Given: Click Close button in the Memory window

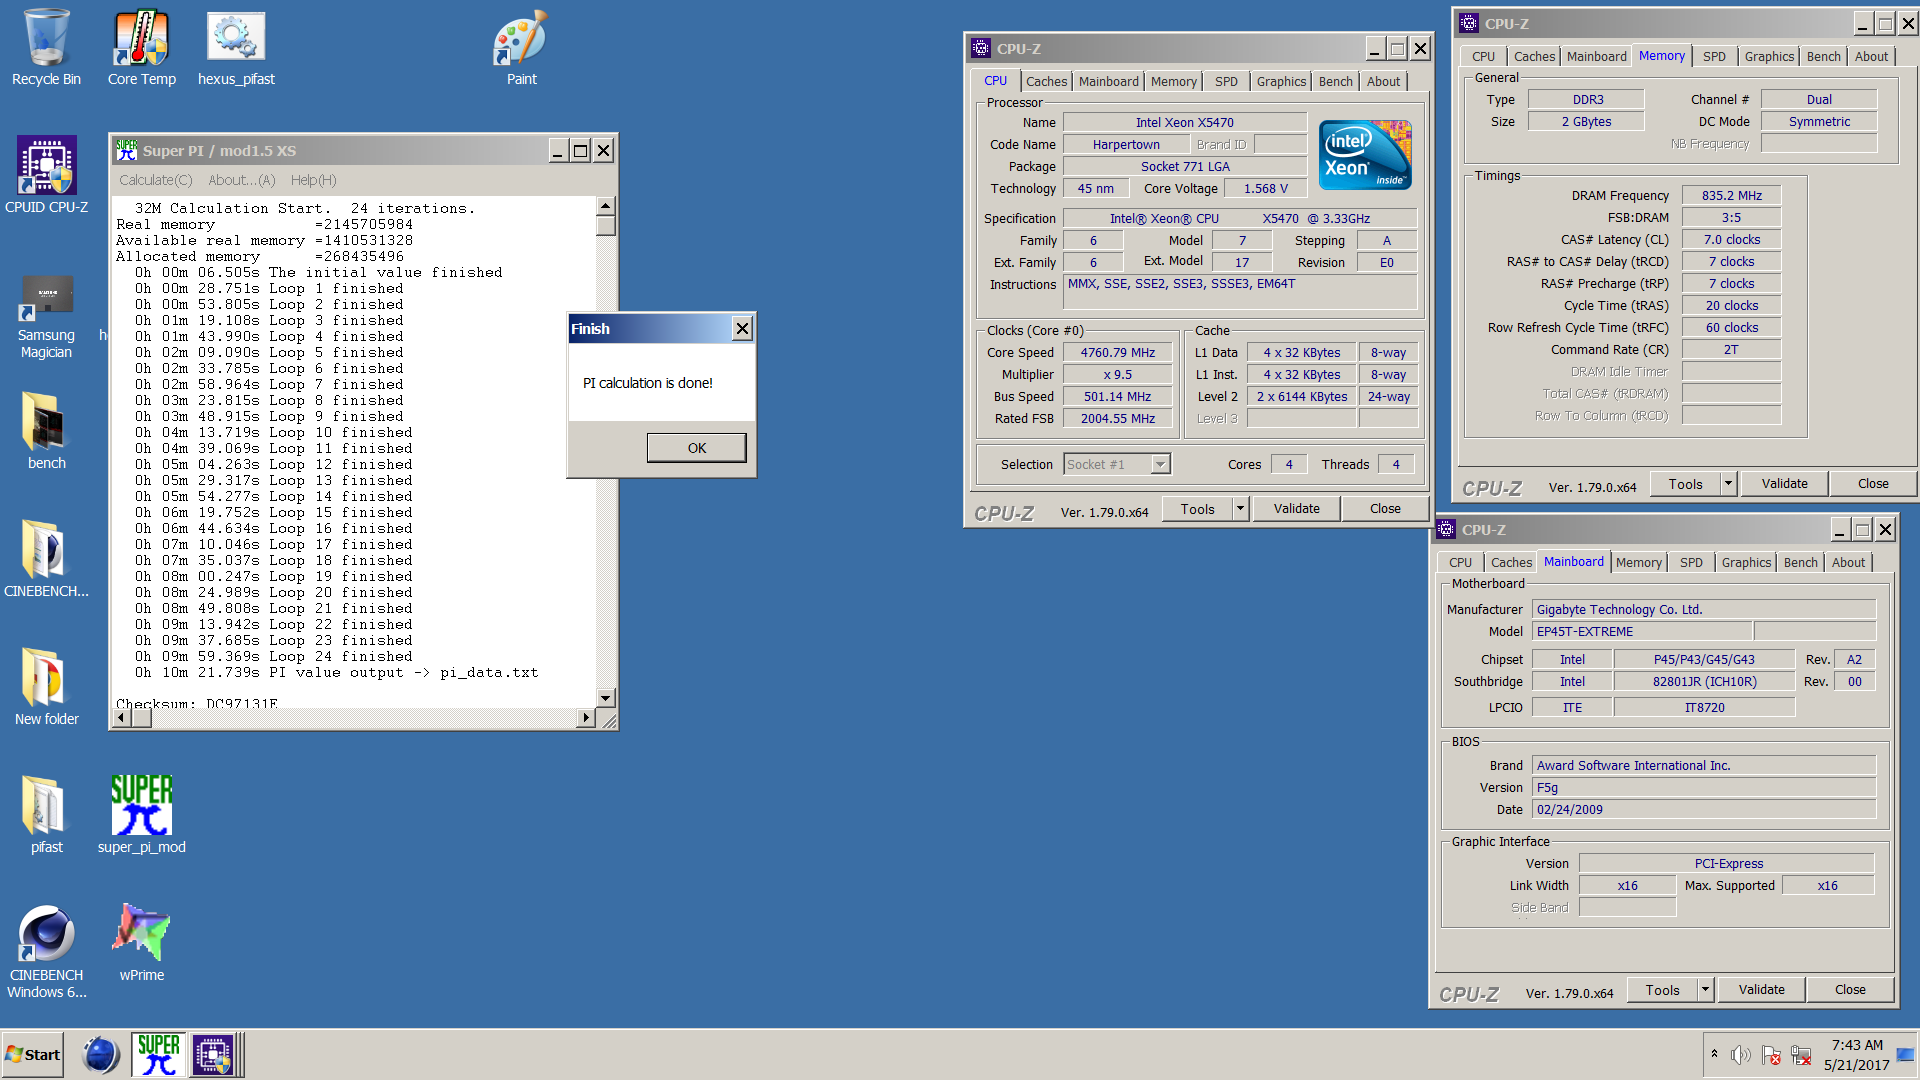Looking at the screenshot, I should tap(1873, 484).
